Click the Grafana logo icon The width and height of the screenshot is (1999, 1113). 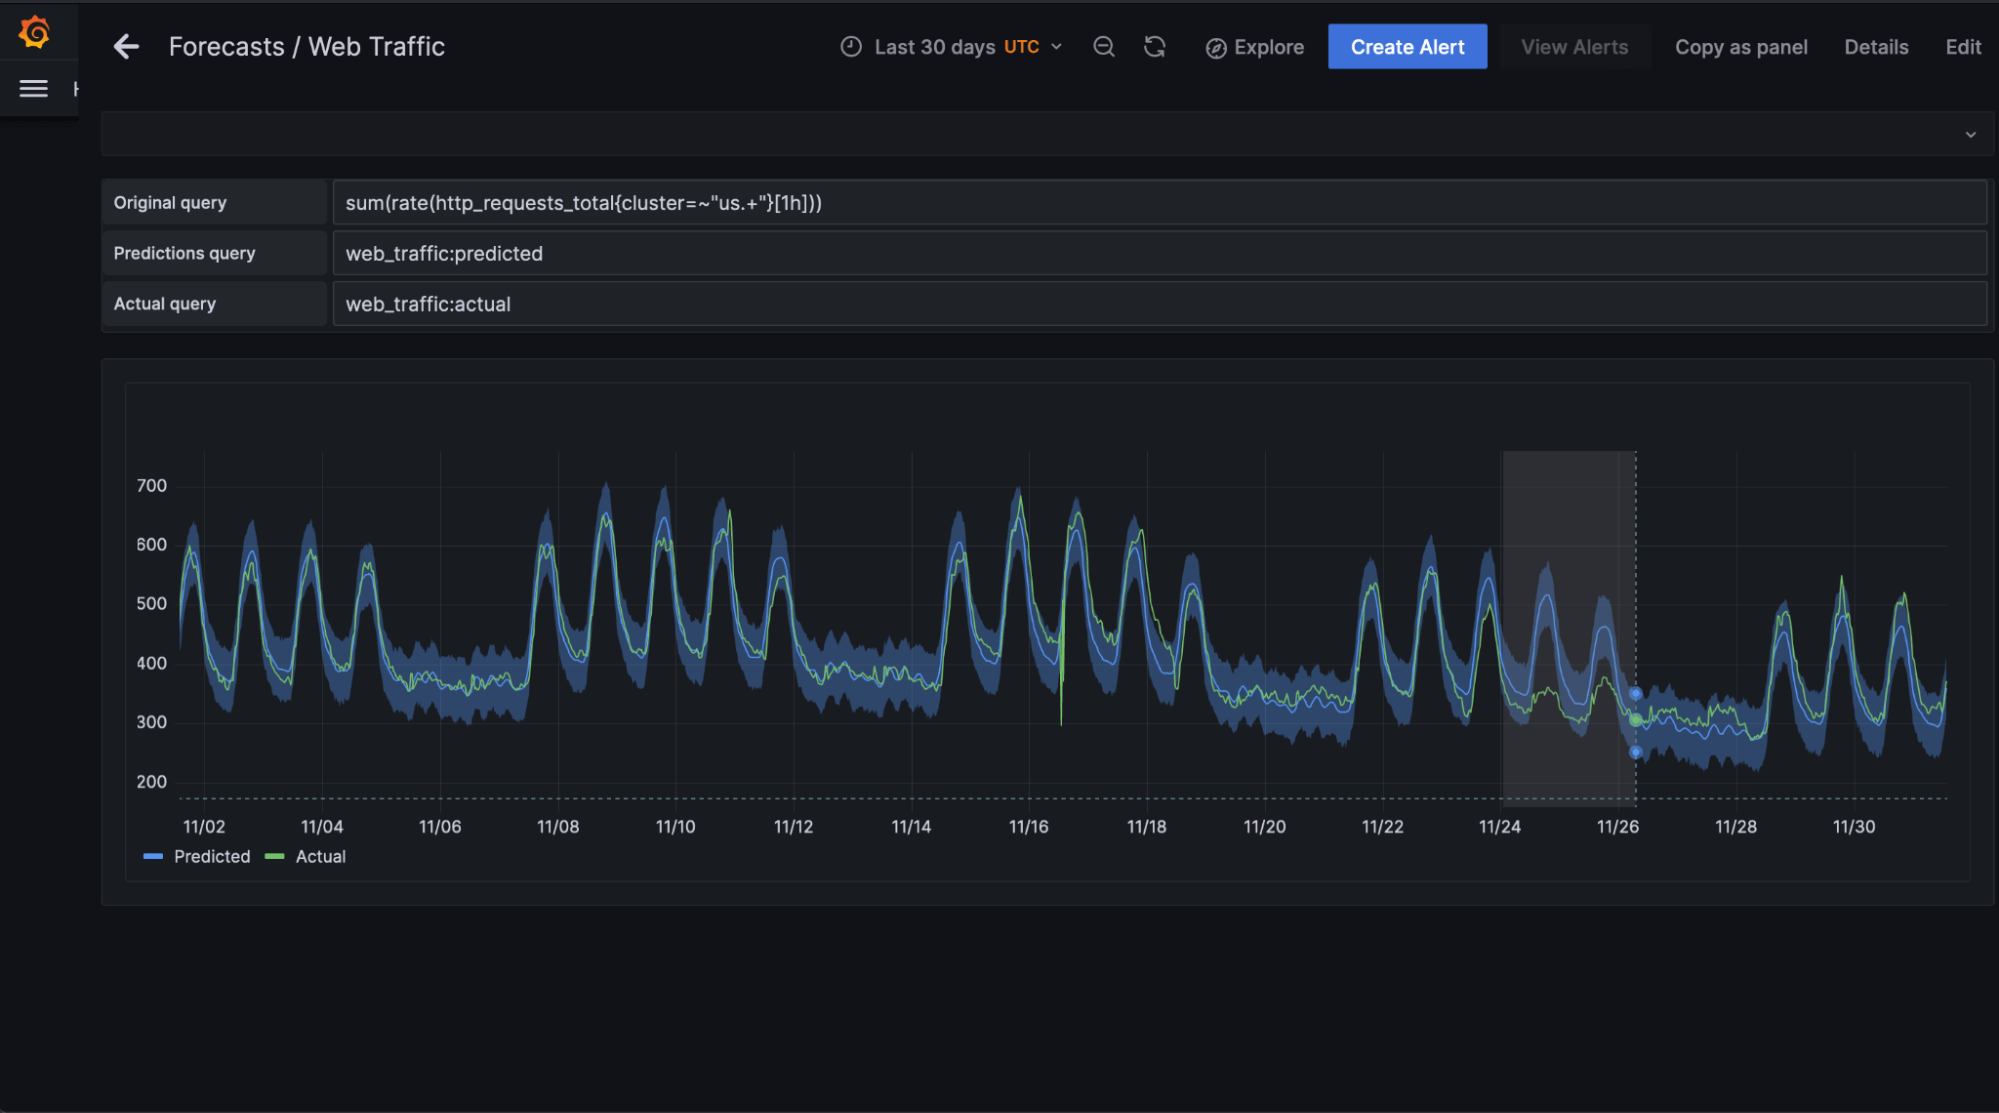(x=34, y=32)
